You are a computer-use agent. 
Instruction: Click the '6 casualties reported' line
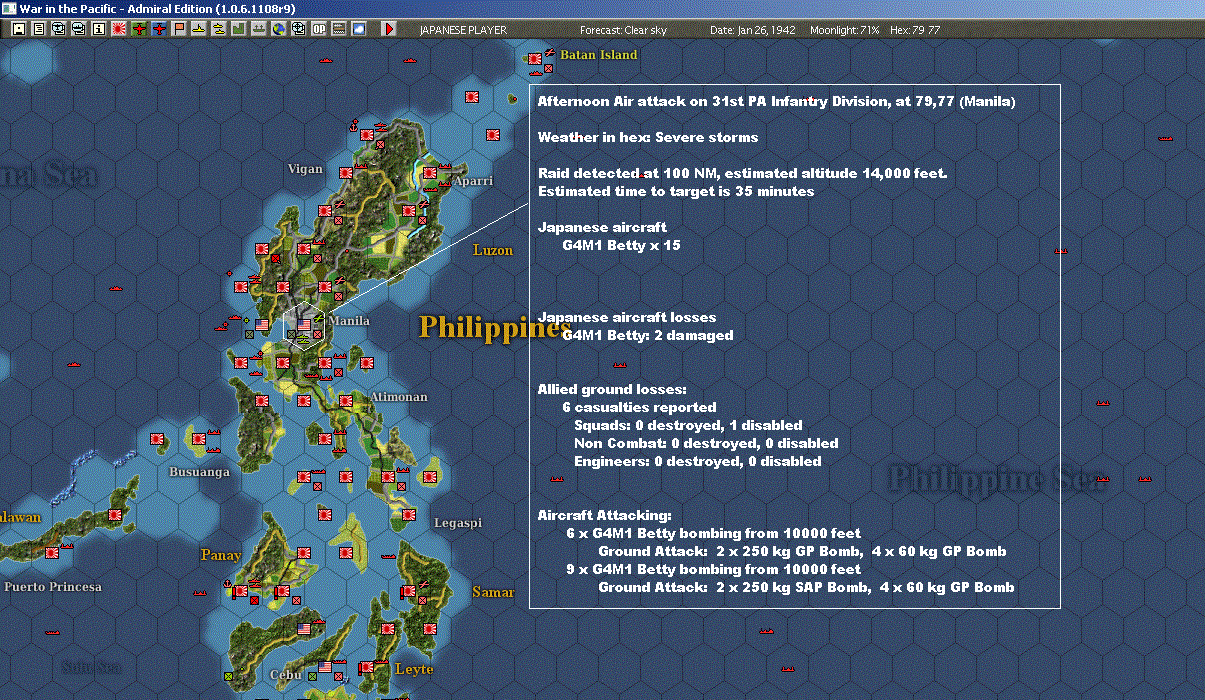pyautogui.click(x=639, y=407)
